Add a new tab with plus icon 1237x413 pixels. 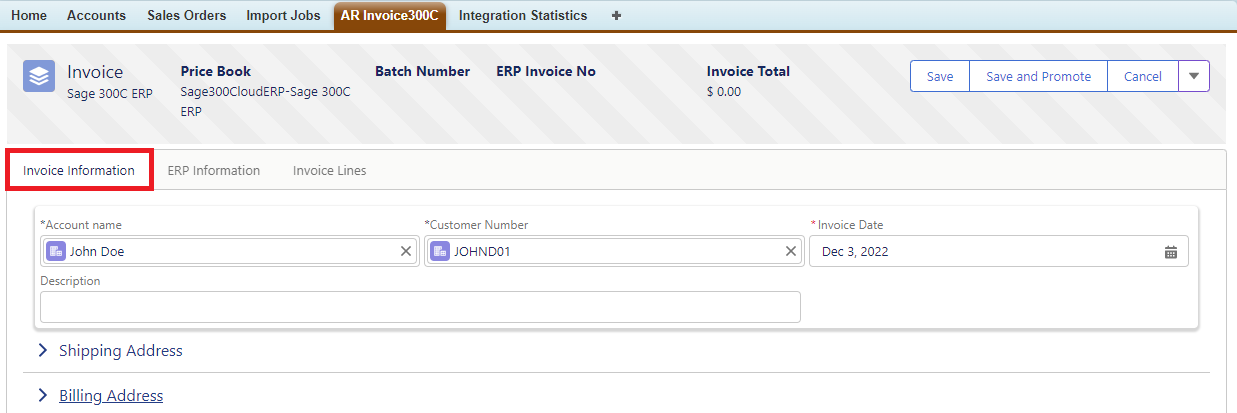click(x=616, y=15)
